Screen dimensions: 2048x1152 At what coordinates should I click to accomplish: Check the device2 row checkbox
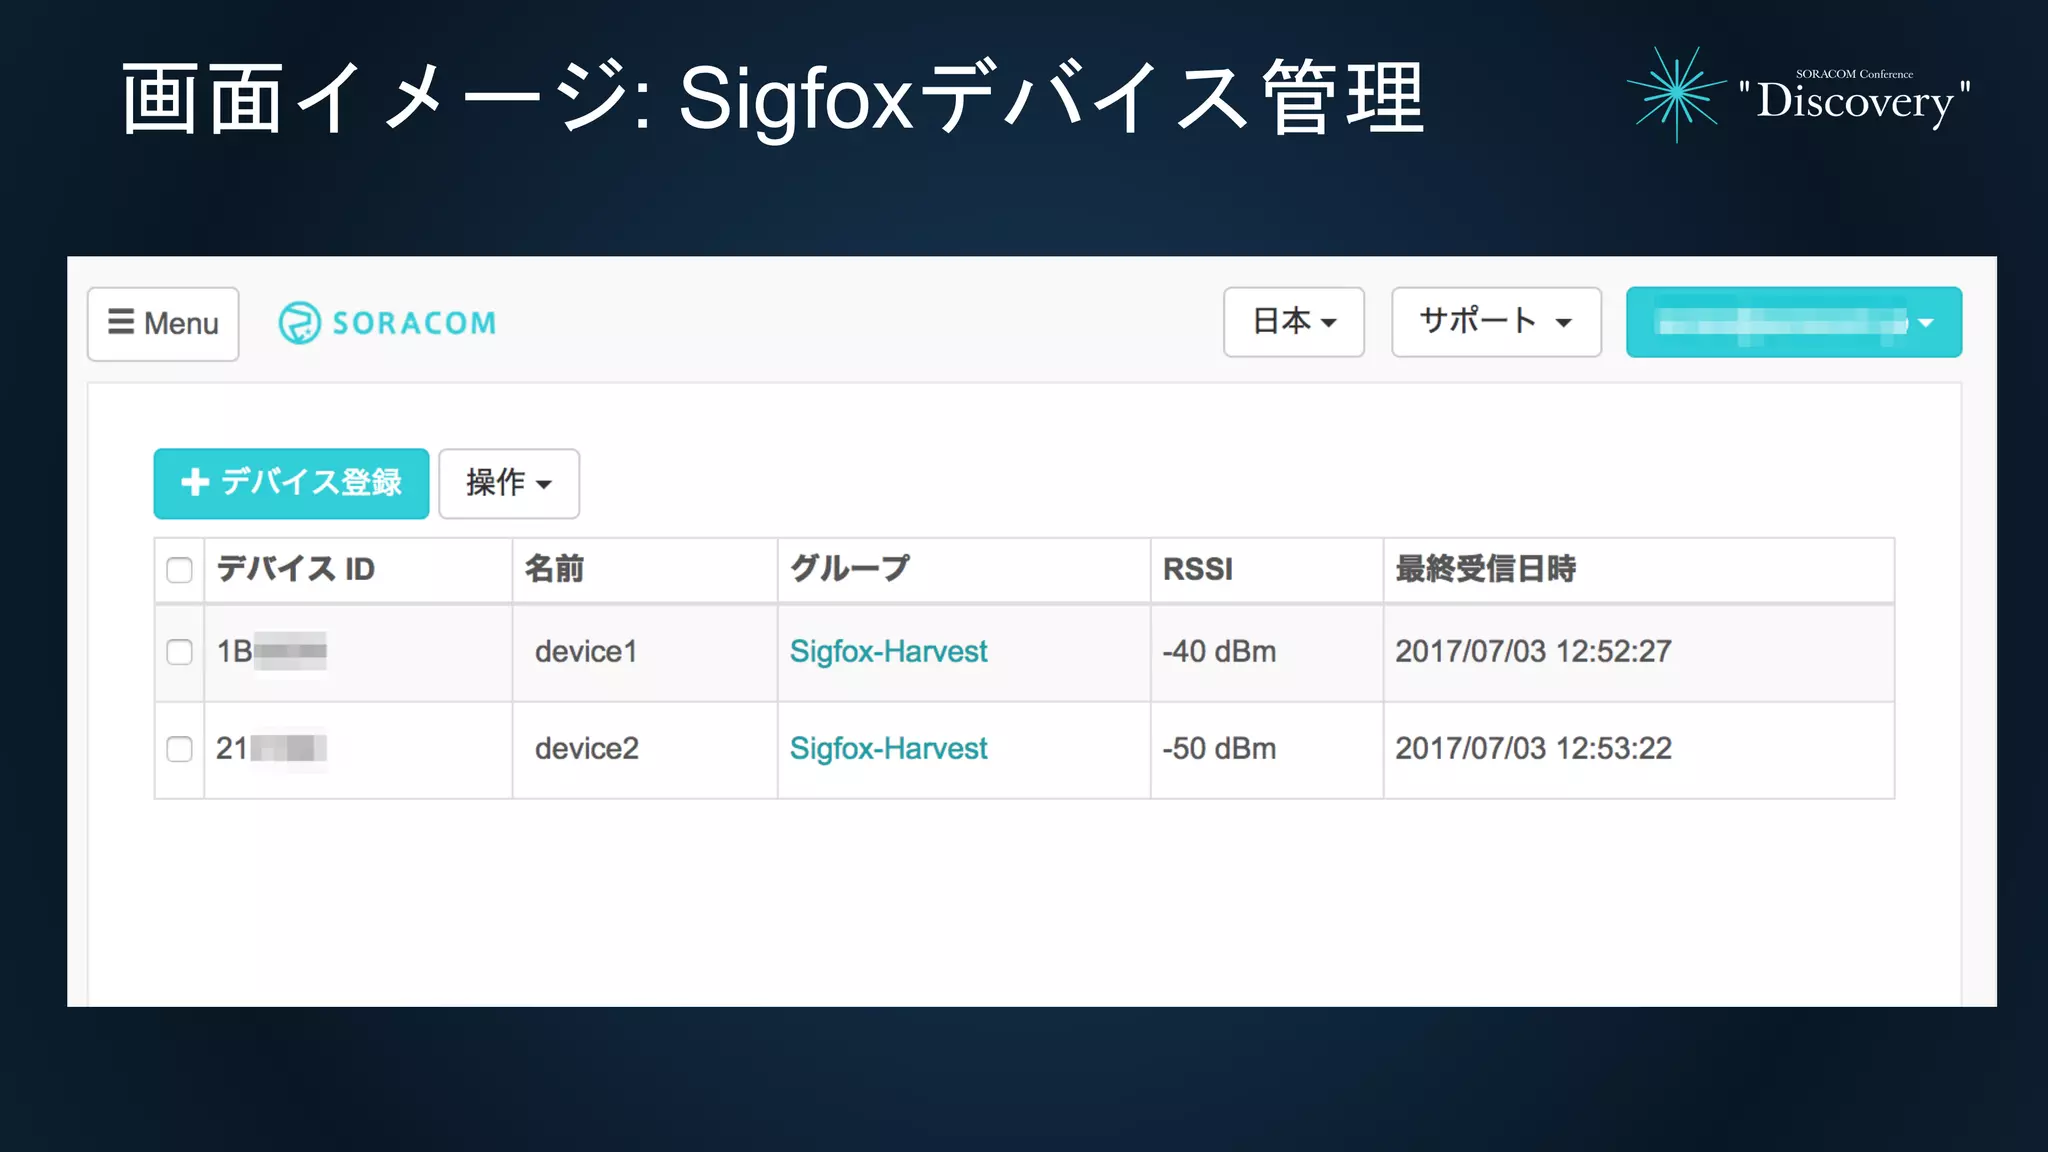(x=179, y=749)
